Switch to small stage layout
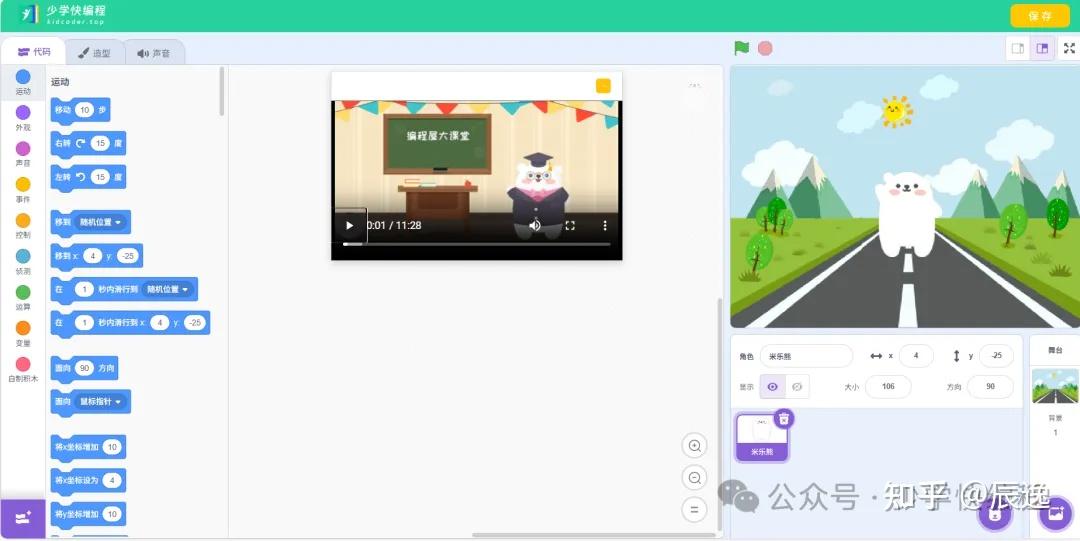This screenshot has width=1080, height=541. click(x=1018, y=48)
